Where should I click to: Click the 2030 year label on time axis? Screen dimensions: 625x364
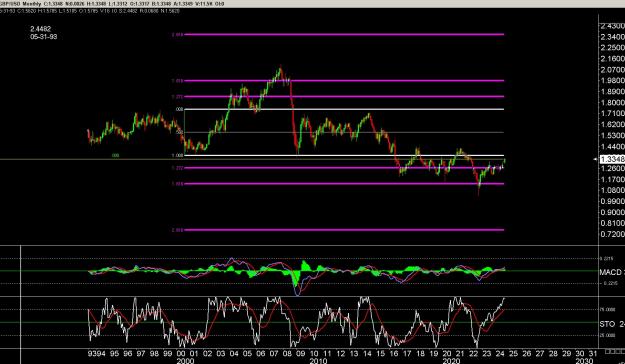(x=584, y=361)
